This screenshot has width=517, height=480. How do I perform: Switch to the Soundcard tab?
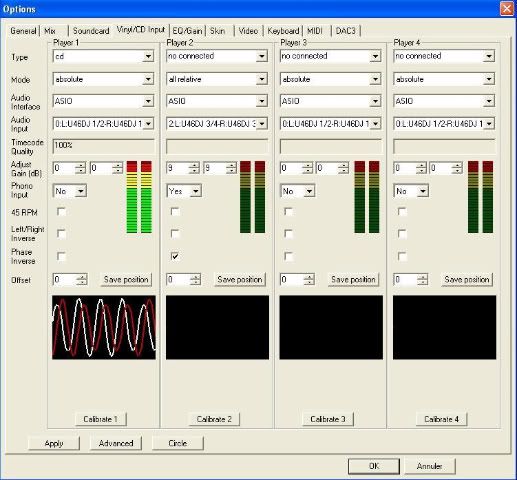91,31
